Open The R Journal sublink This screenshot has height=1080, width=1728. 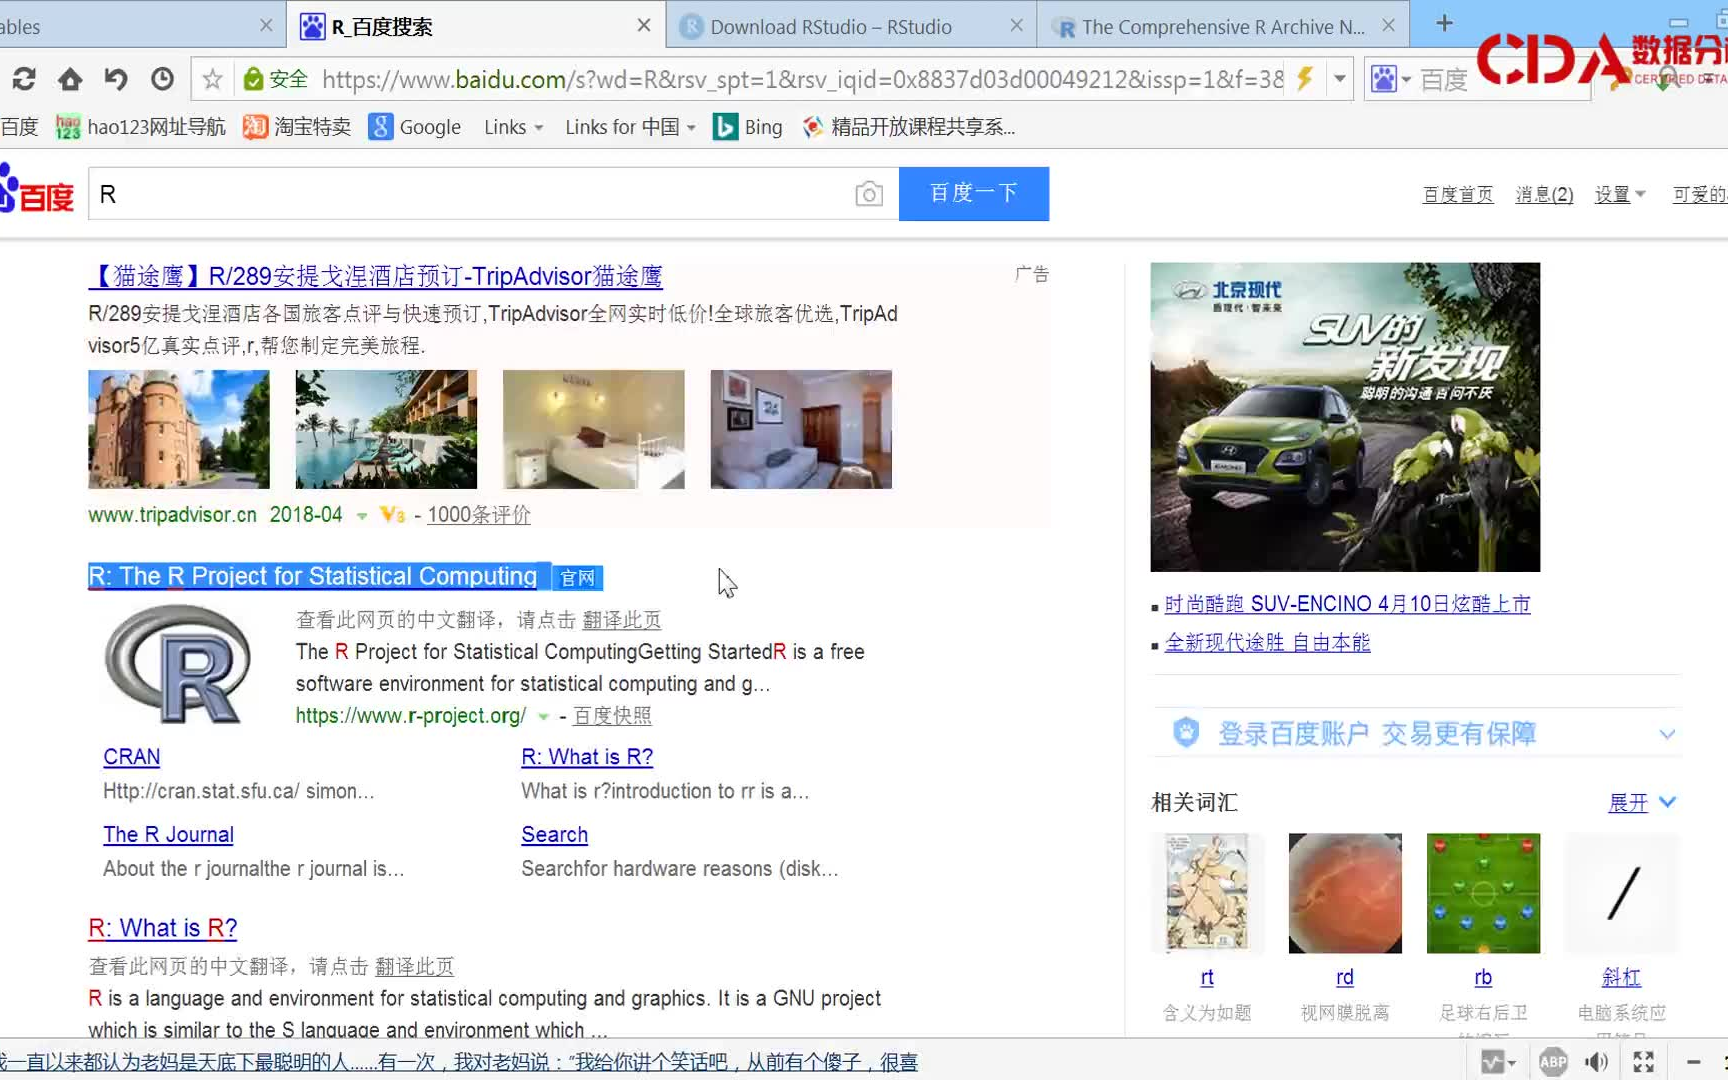pyautogui.click(x=168, y=835)
